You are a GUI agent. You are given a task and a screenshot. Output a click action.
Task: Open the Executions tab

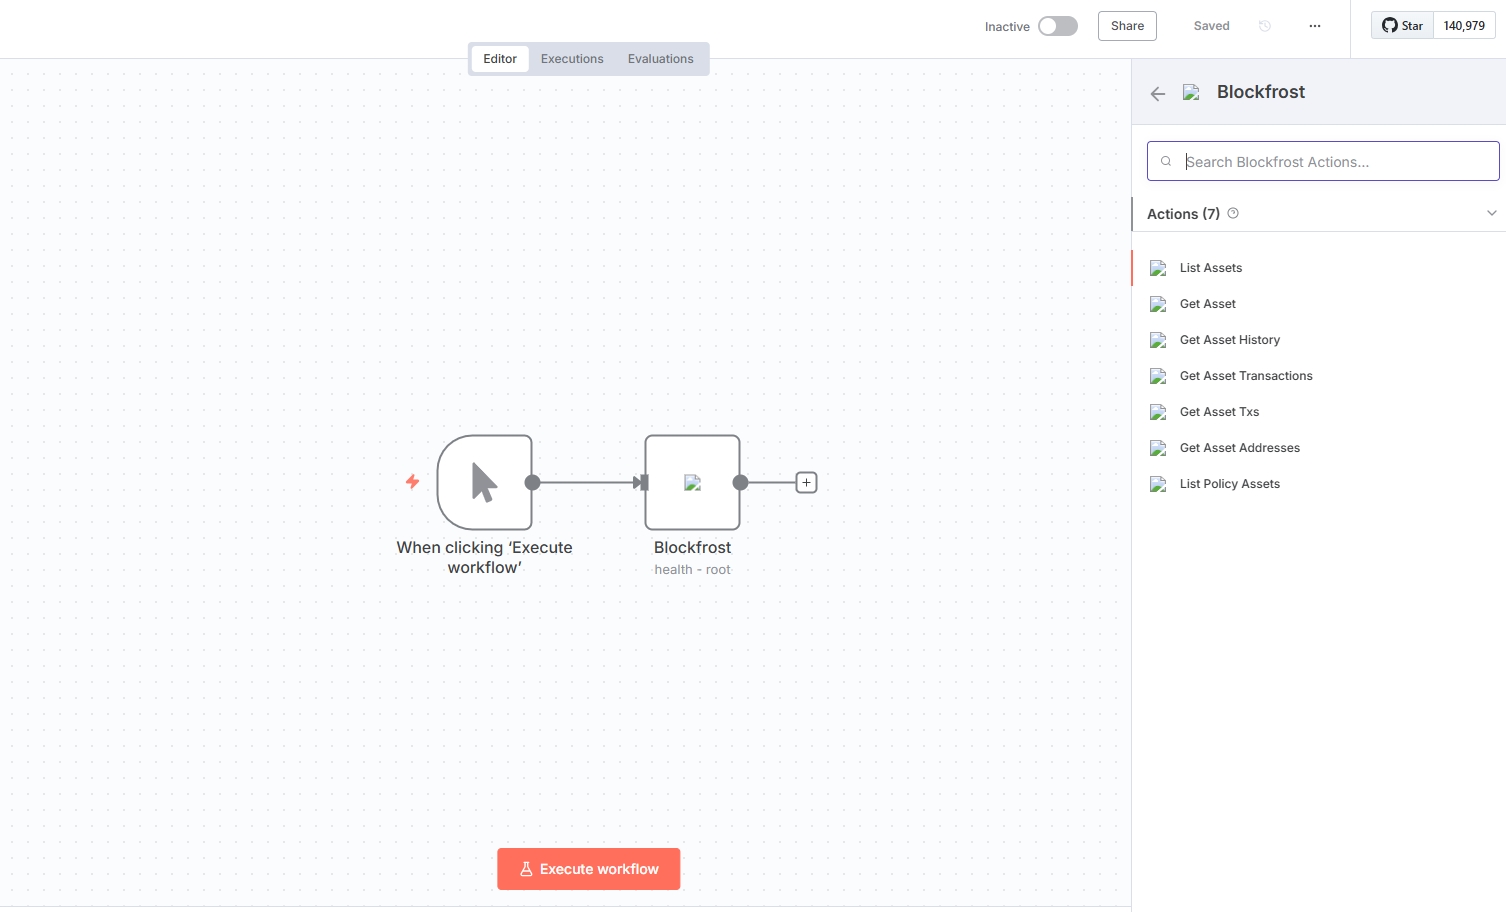tap(572, 59)
